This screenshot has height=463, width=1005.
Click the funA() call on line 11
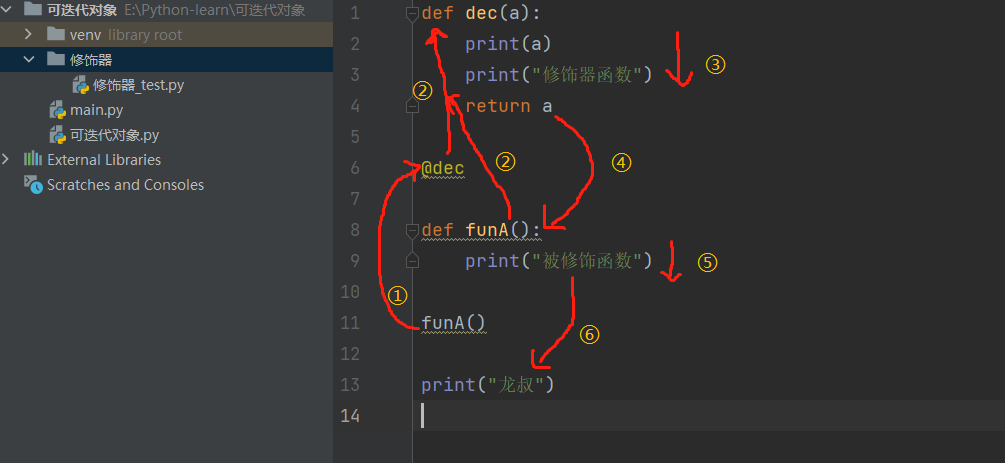pos(453,323)
